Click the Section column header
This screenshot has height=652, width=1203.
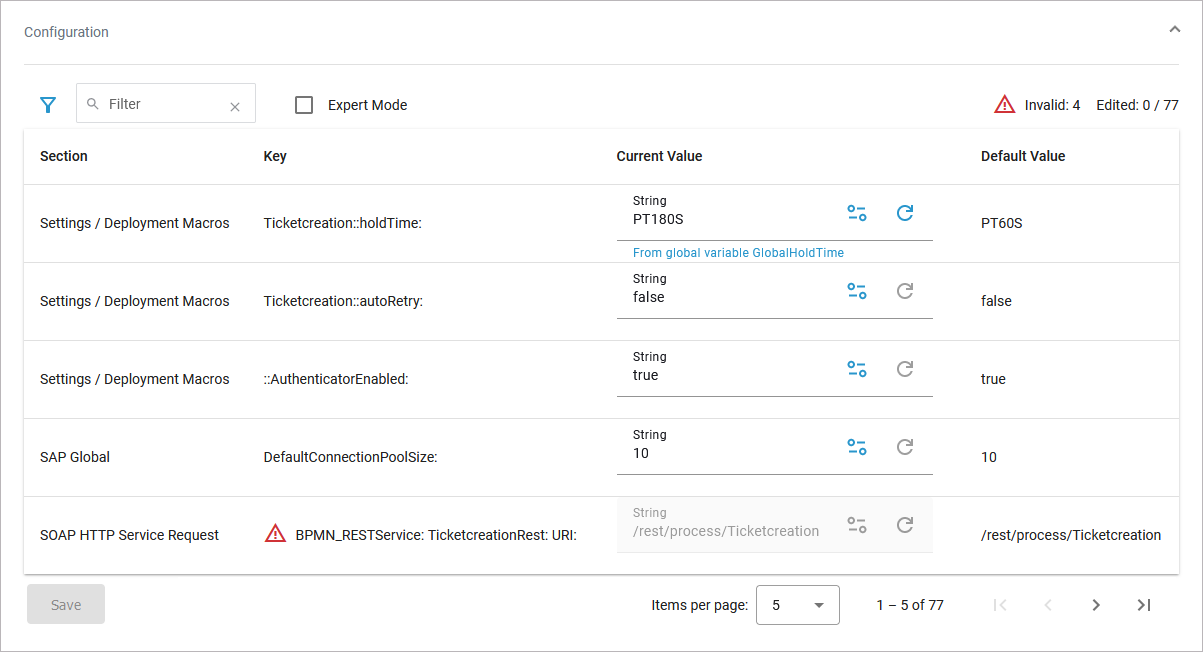click(64, 156)
